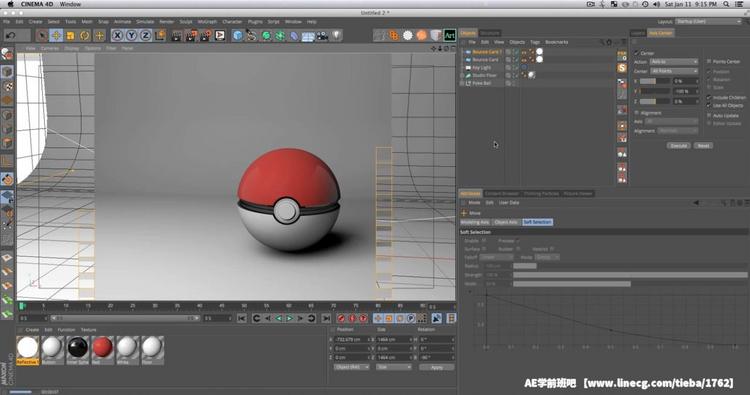Image resolution: width=750 pixels, height=395 pixels.
Task: Click the Play Forwards button
Action: pos(289,318)
